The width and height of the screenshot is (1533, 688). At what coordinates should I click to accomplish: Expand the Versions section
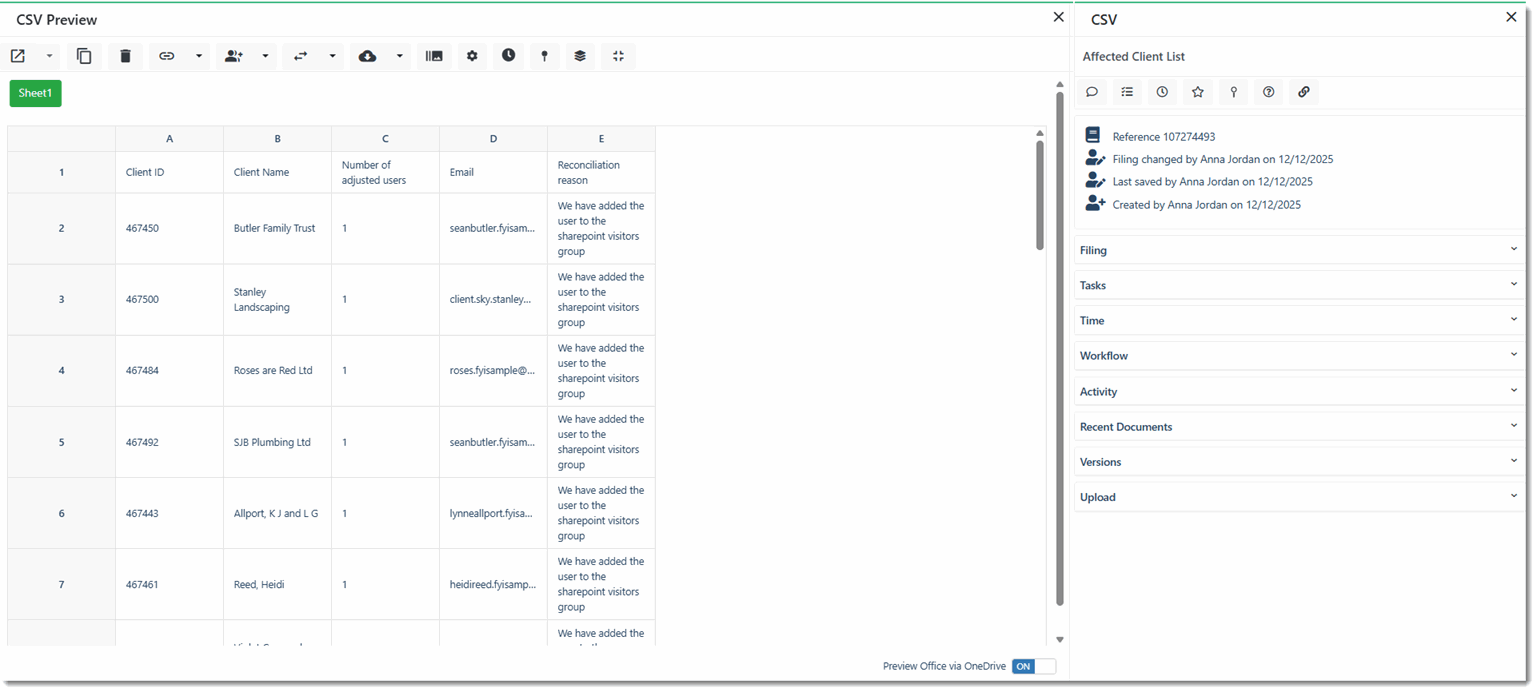pyautogui.click(x=1299, y=461)
